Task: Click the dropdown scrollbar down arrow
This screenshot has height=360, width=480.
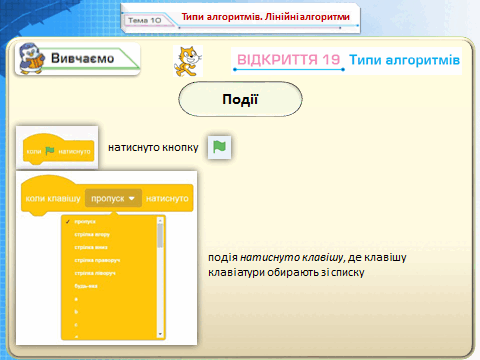Action: tap(160, 334)
